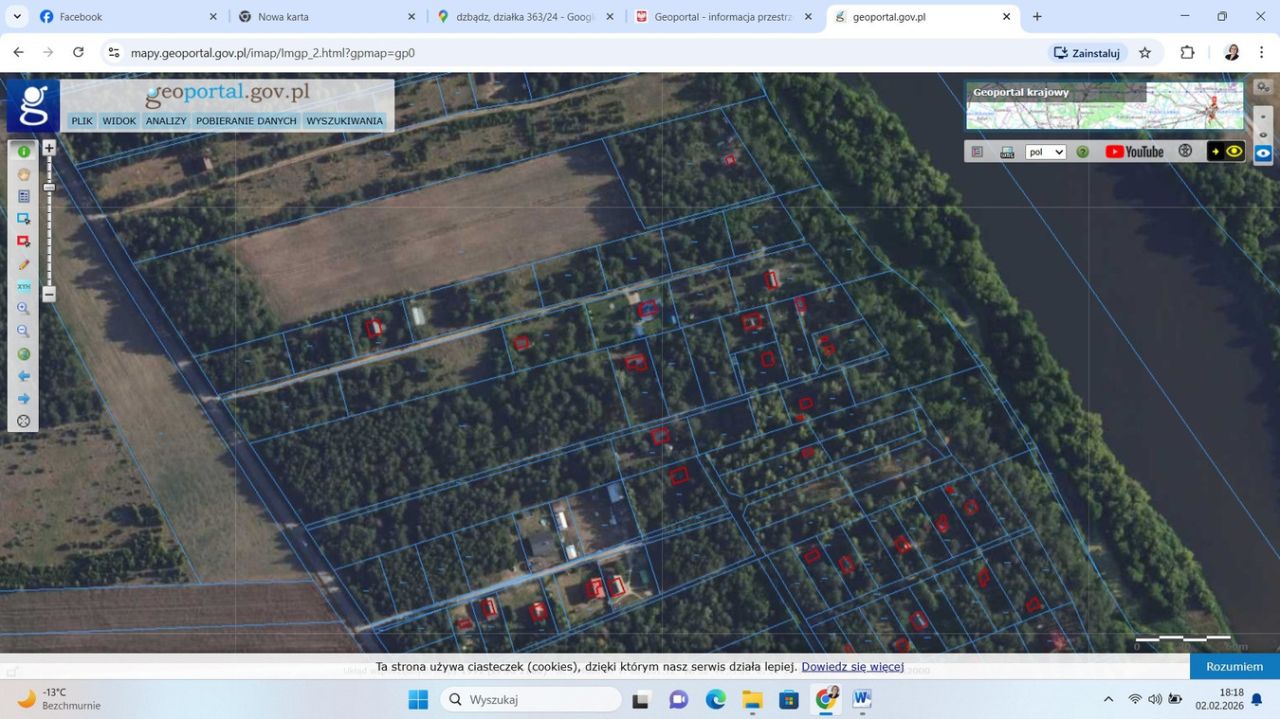Select the pencil drawing tool

[24, 264]
